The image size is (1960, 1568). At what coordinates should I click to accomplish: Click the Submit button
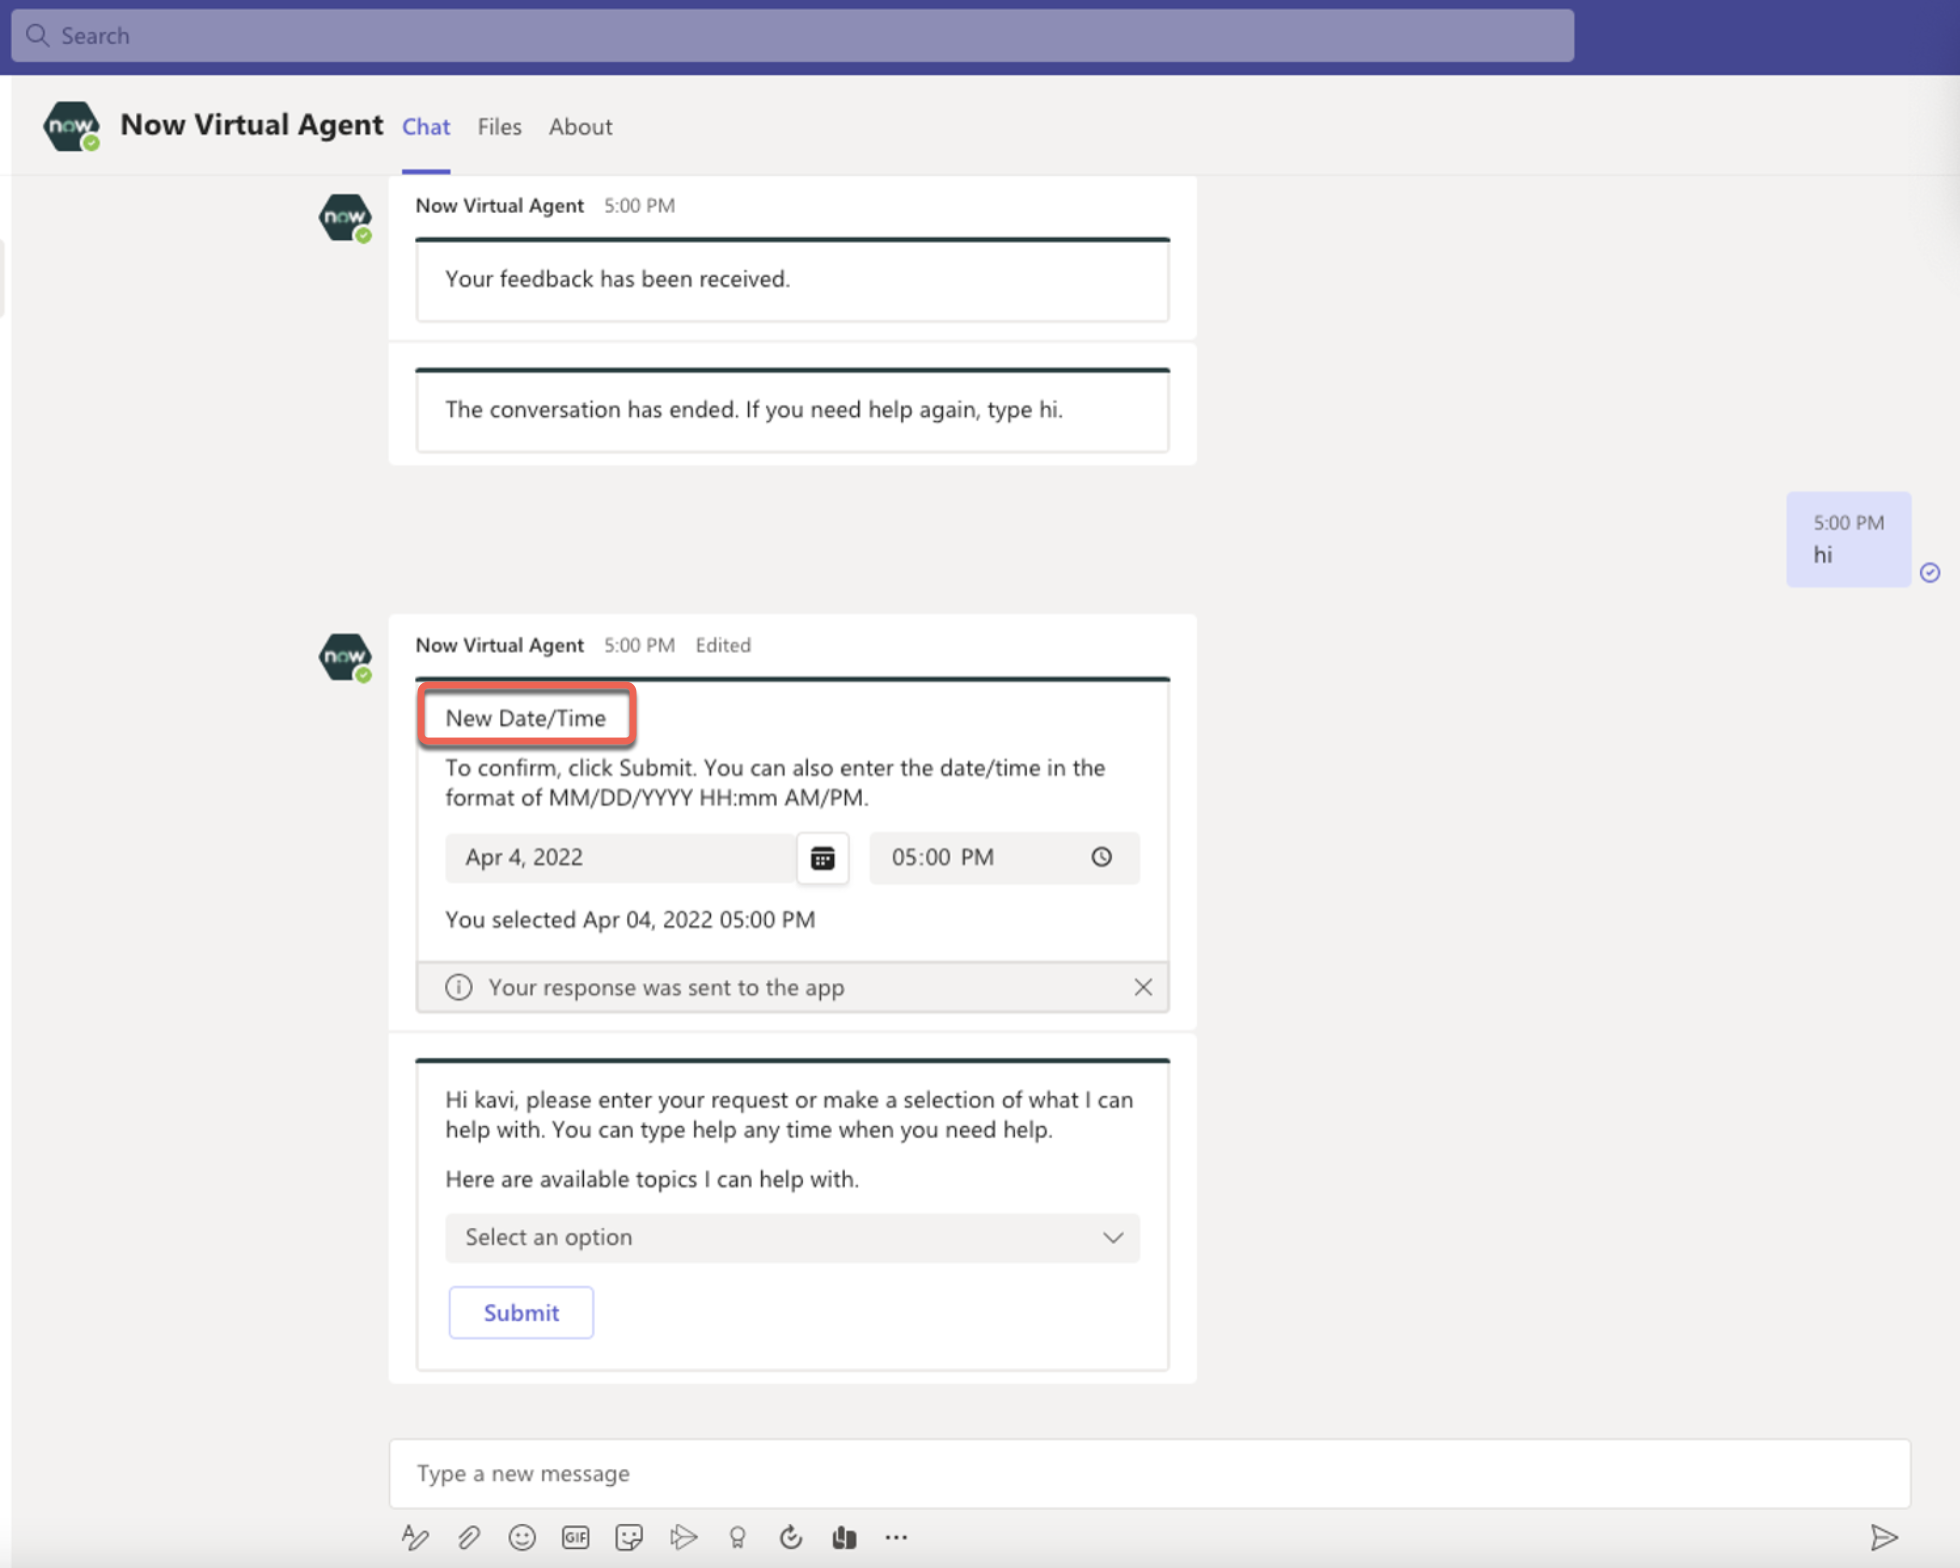[521, 1312]
